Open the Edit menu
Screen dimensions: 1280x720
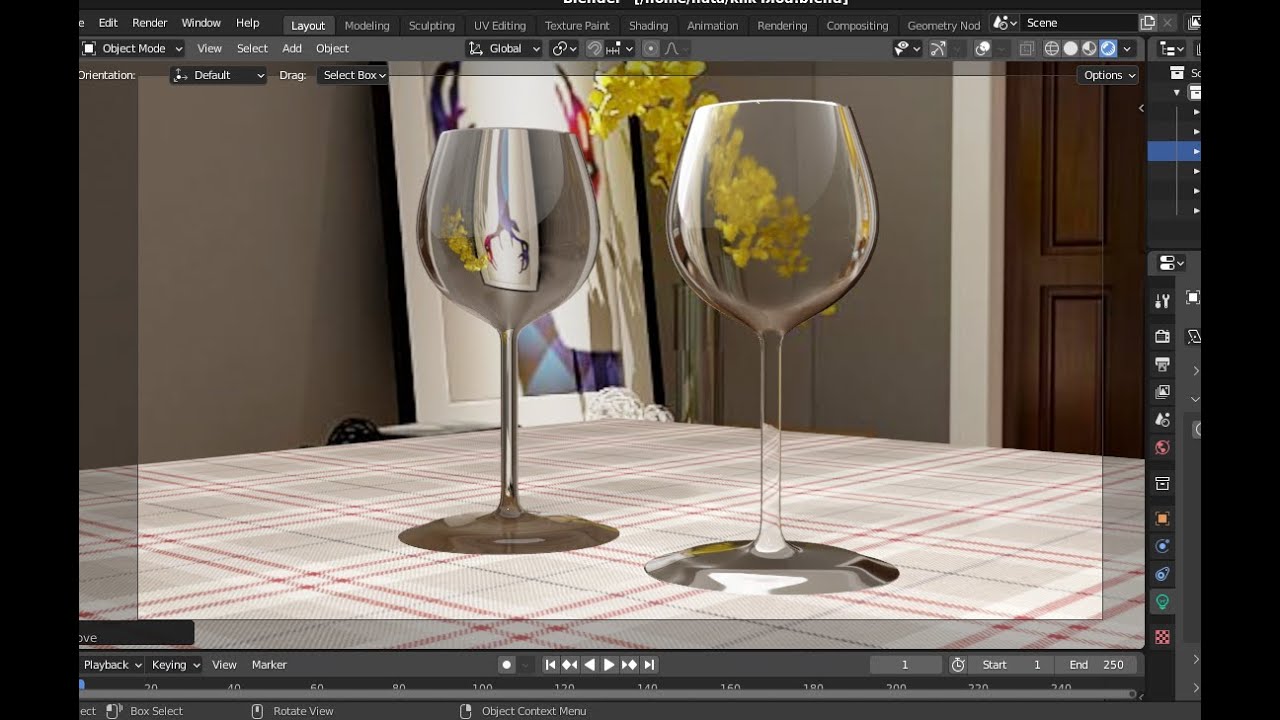point(108,23)
